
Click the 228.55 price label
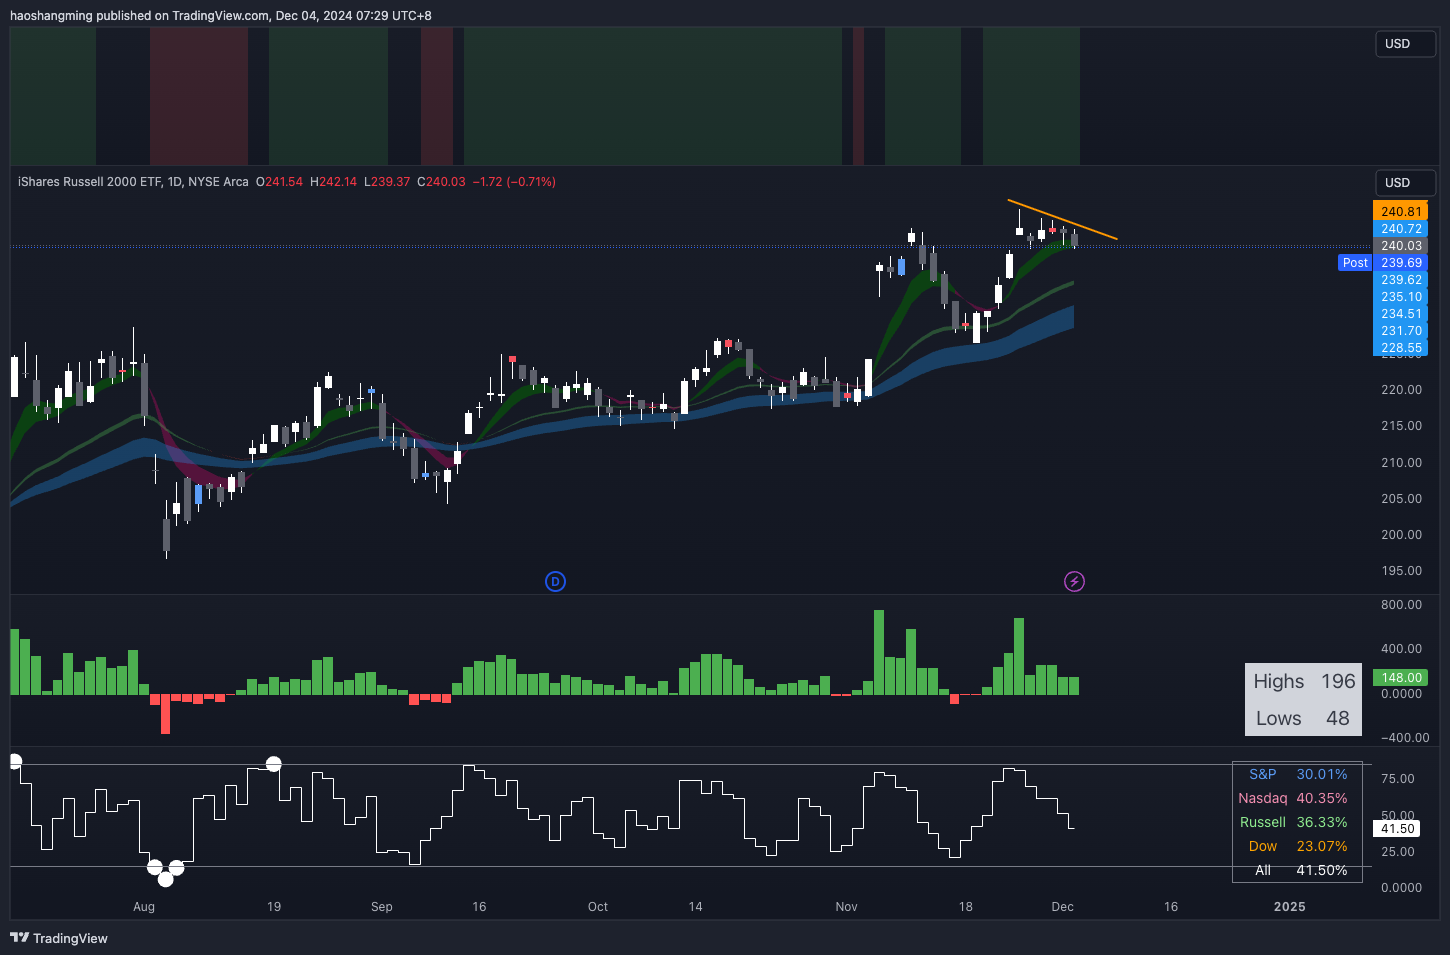[1401, 348]
